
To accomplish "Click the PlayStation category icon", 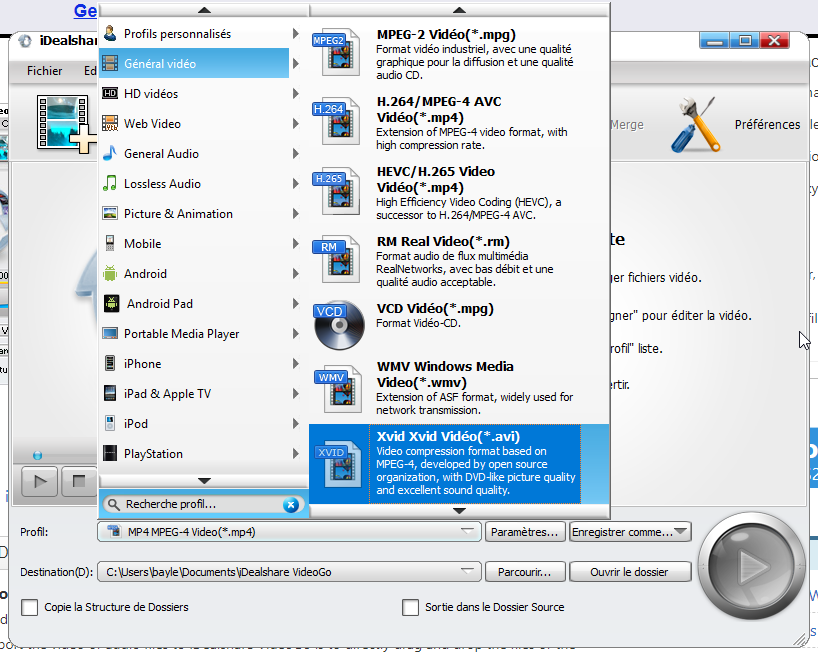I will pyautogui.click(x=110, y=454).
